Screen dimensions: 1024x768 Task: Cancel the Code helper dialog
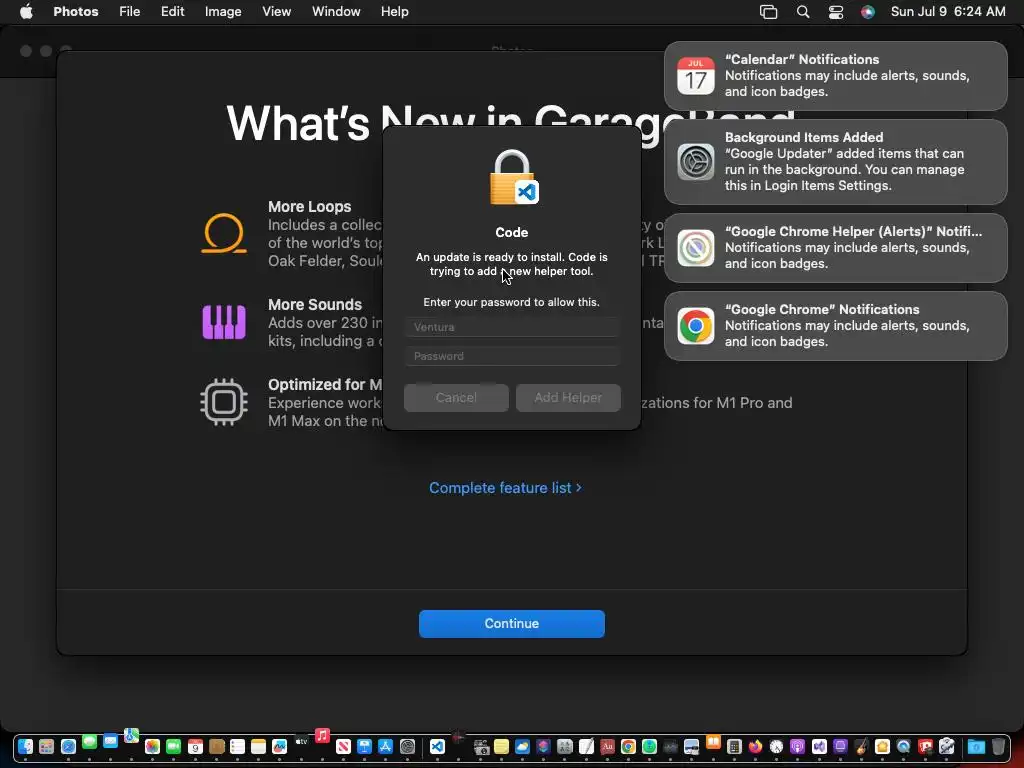[456, 398]
